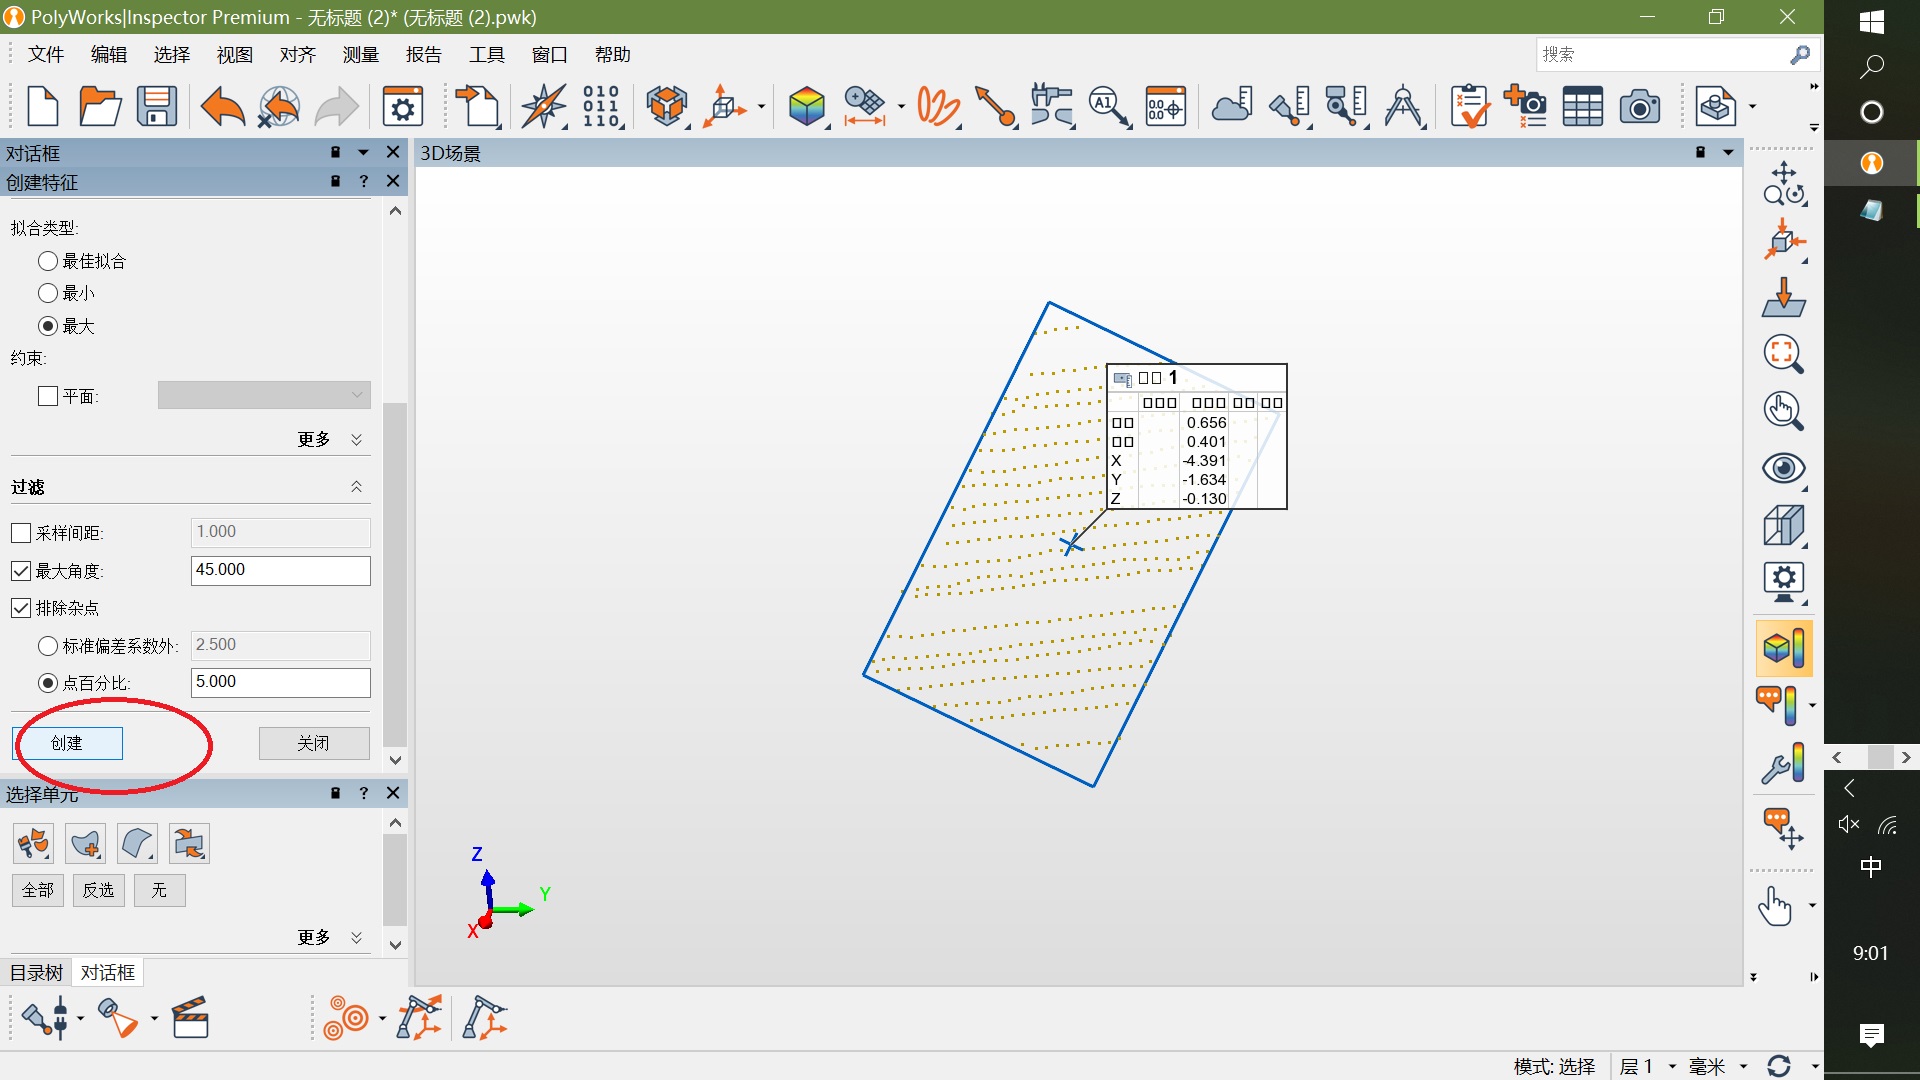Click the Save project floppy icon
Image resolution: width=1920 pixels, height=1080 pixels.
tap(157, 106)
